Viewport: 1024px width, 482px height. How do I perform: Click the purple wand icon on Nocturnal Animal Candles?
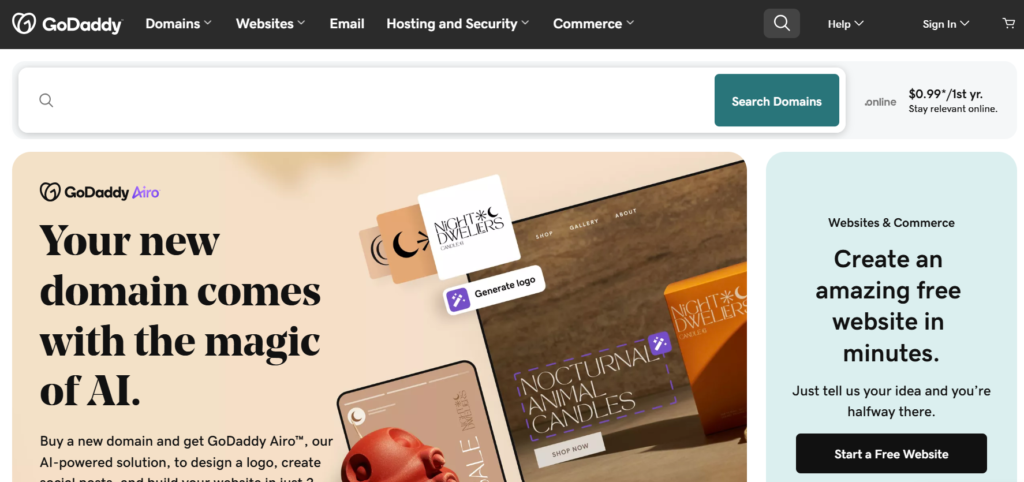click(x=660, y=343)
